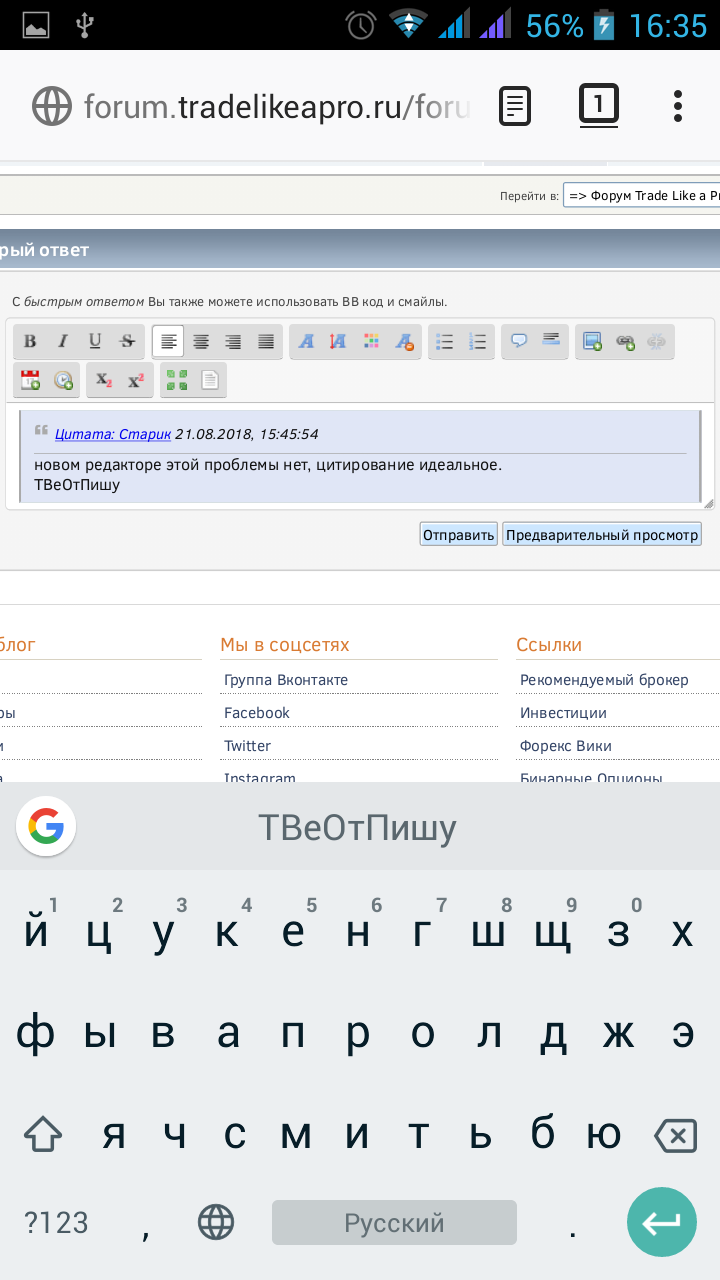Image resolution: width=720 pixels, height=1280 pixels.
Task: Insert horizontal rule icon
Action: 551,342
